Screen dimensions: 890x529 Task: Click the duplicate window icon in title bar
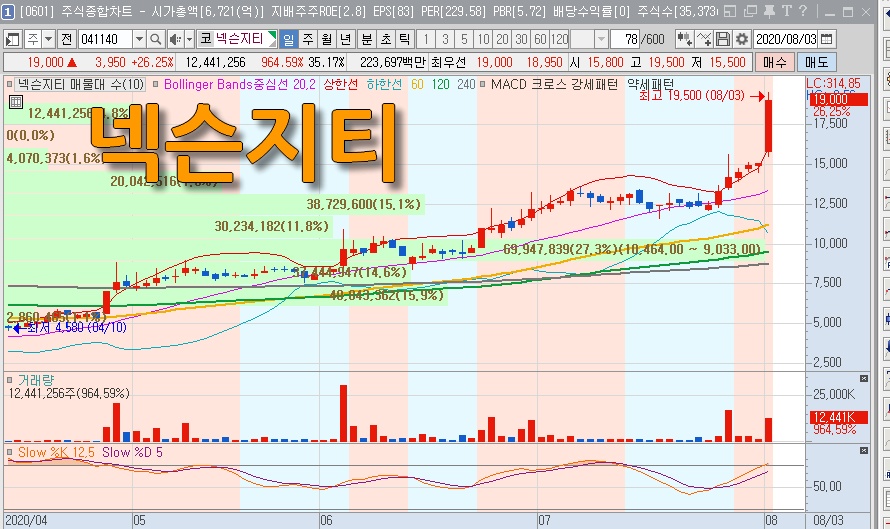tap(750, 11)
